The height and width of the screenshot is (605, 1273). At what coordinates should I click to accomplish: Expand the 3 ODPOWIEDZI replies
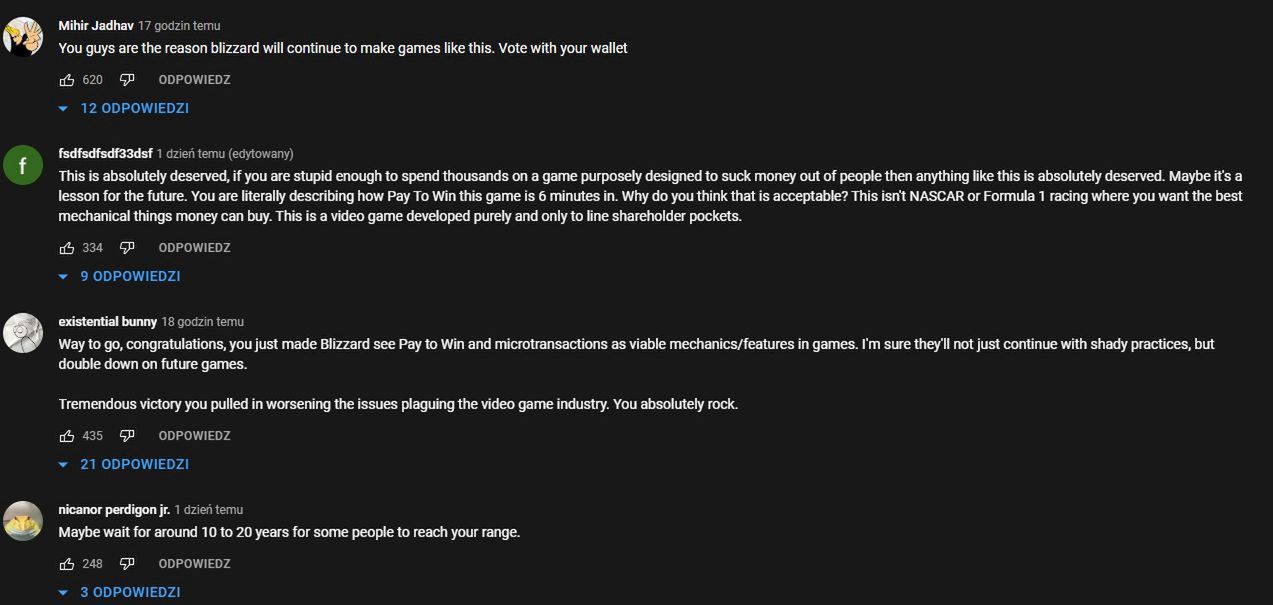pyautogui.click(x=120, y=592)
